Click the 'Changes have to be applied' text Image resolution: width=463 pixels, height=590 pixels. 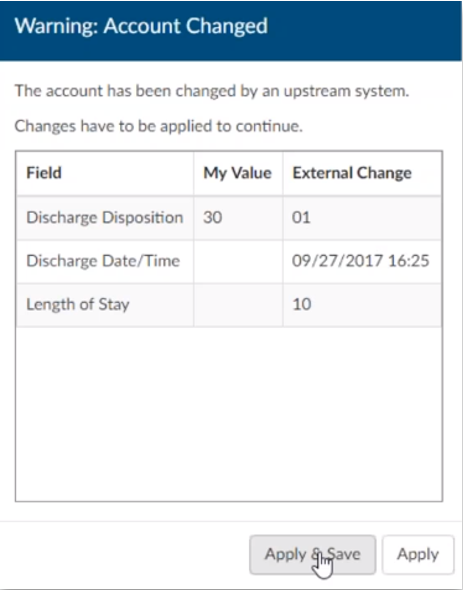tap(158, 126)
